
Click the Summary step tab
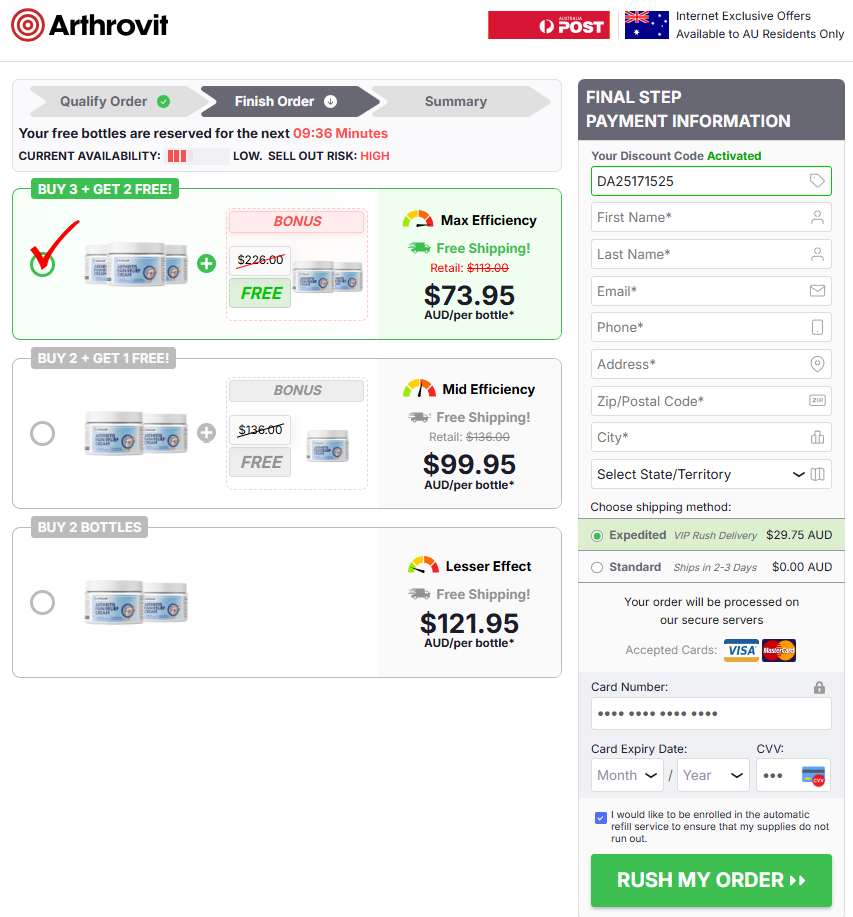pyautogui.click(x=456, y=101)
